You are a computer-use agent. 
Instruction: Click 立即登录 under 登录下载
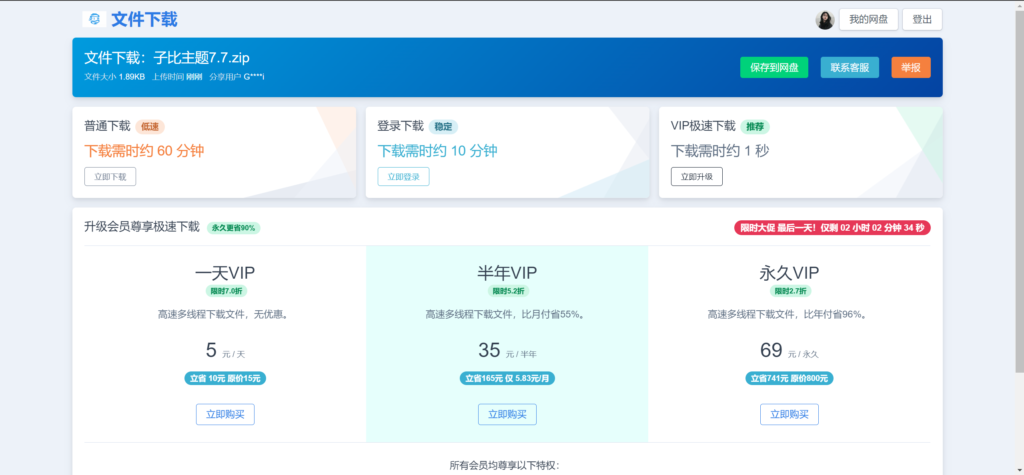point(403,176)
